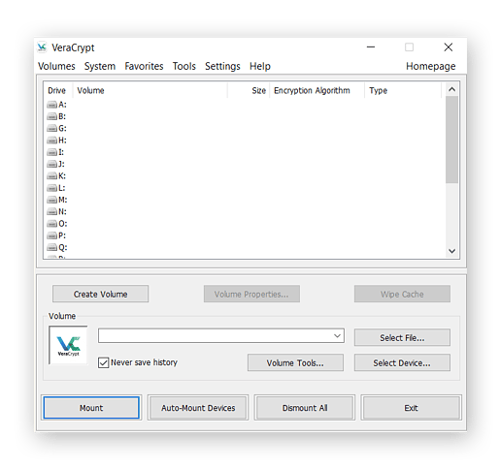Click the Dismount All button
The height and width of the screenshot is (469, 500).
click(x=305, y=408)
